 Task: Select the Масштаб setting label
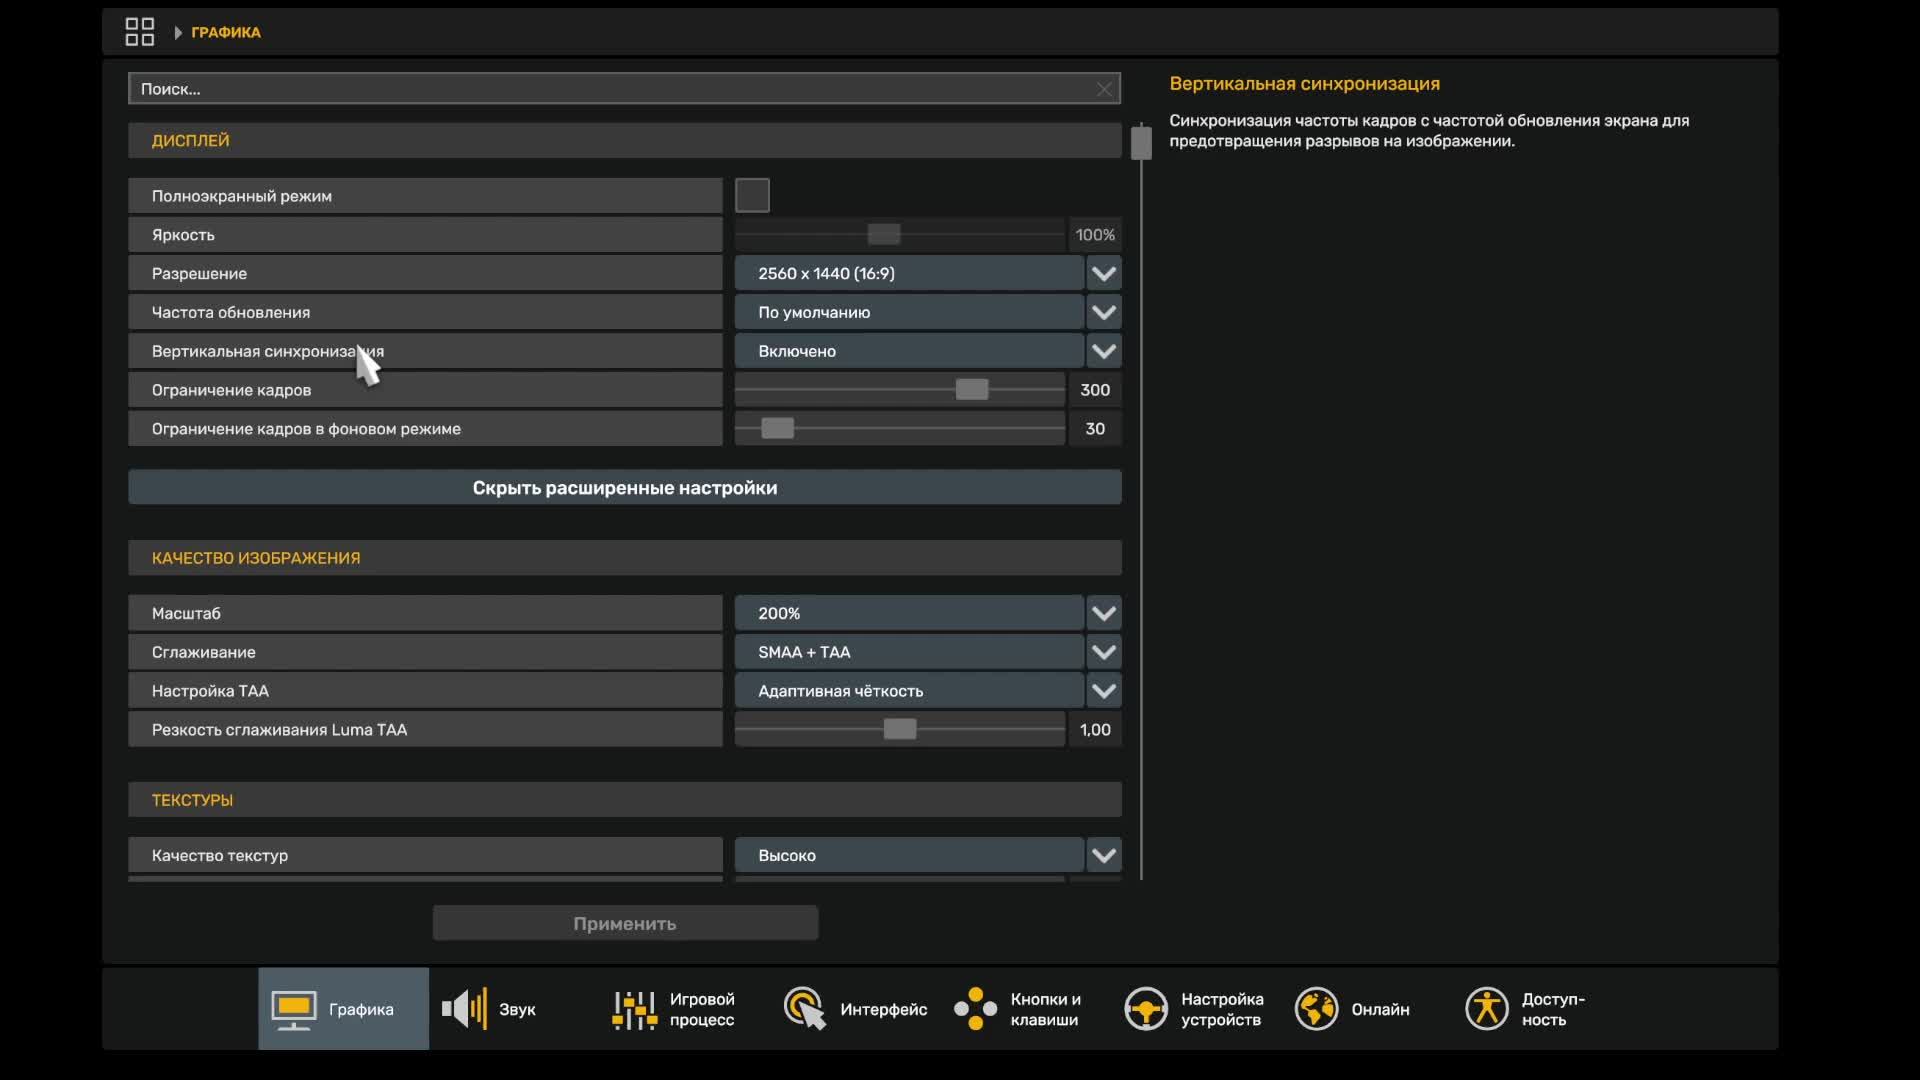tap(186, 613)
